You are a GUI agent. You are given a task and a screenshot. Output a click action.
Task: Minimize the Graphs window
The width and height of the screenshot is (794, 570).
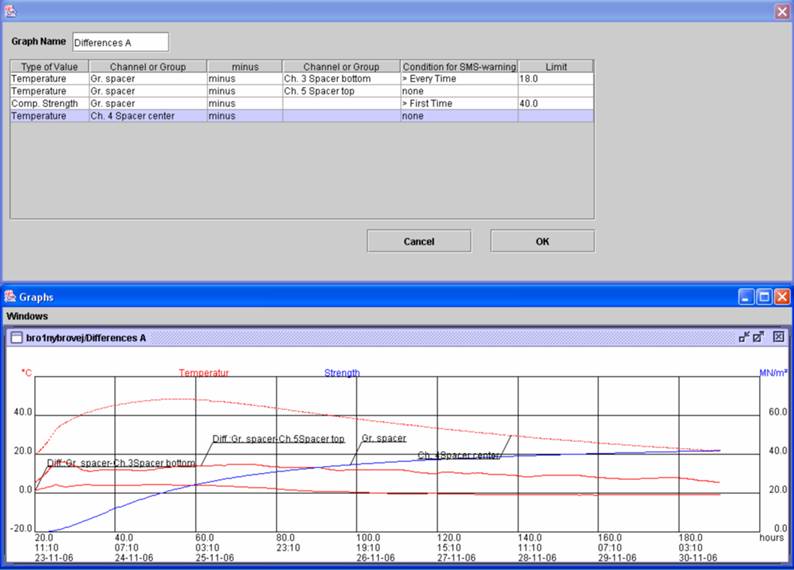[746, 297]
